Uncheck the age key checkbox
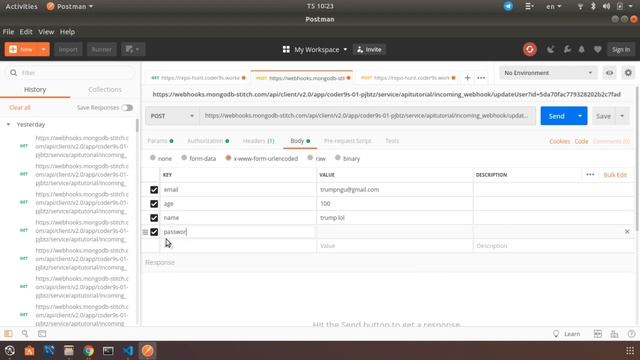Viewport: 640px width, 360px height. (154, 204)
